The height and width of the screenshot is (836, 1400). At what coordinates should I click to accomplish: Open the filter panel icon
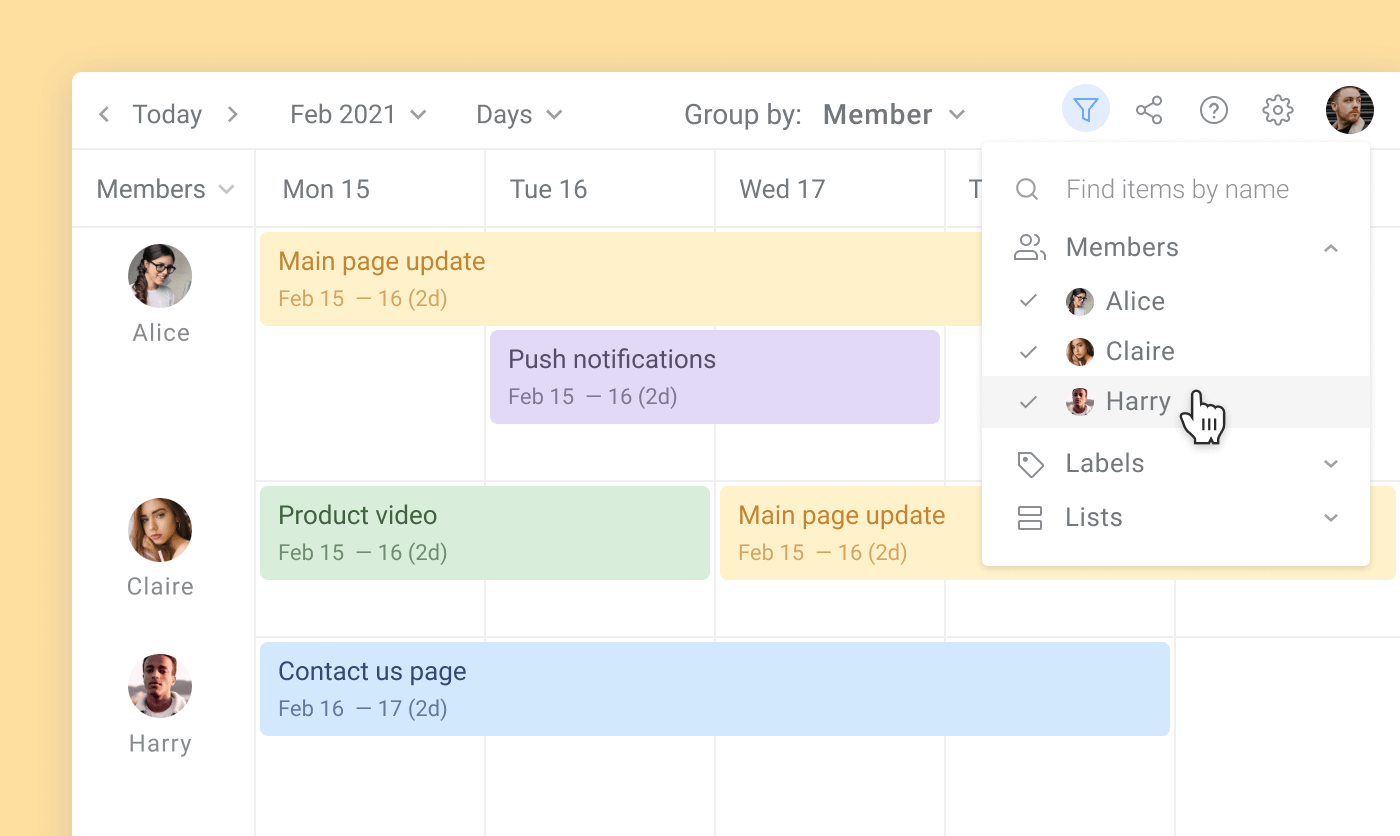[x=1085, y=110]
